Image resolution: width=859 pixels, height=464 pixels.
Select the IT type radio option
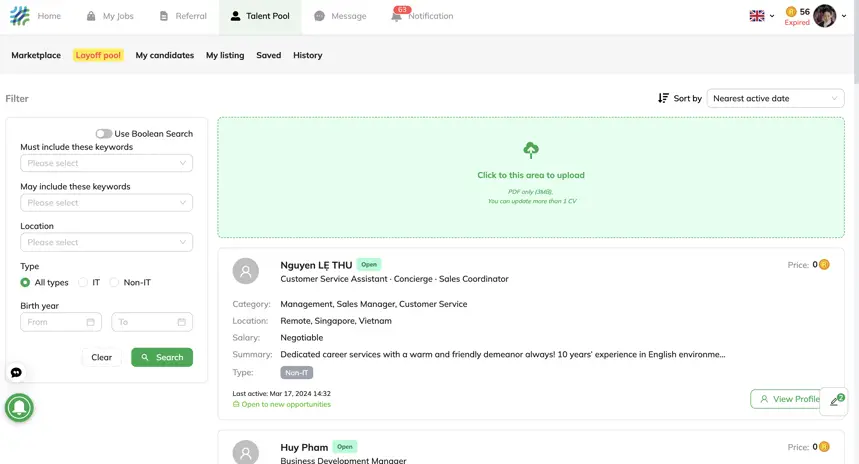coord(83,282)
